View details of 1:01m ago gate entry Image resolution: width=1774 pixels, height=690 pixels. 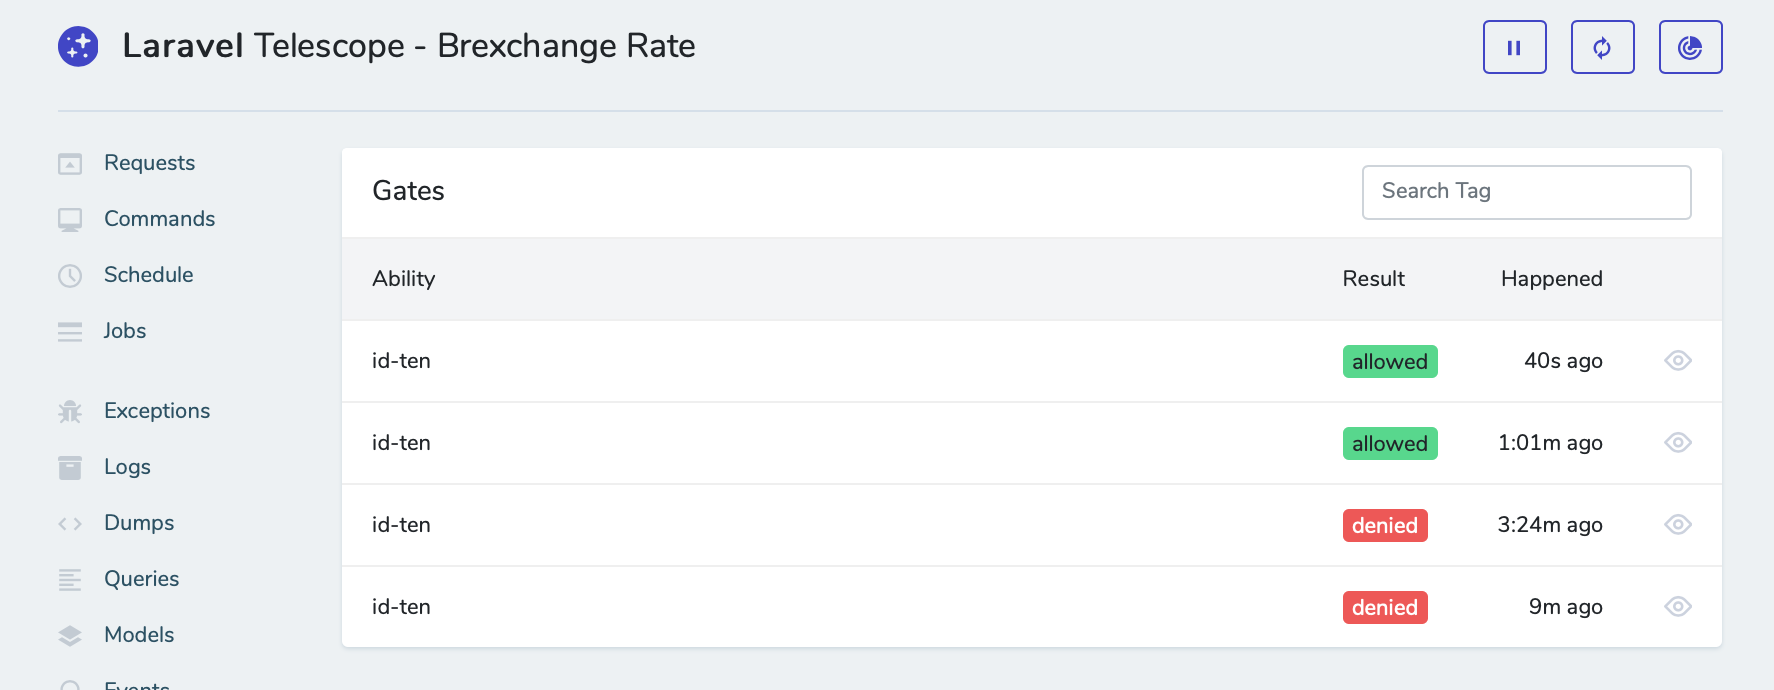1677,443
